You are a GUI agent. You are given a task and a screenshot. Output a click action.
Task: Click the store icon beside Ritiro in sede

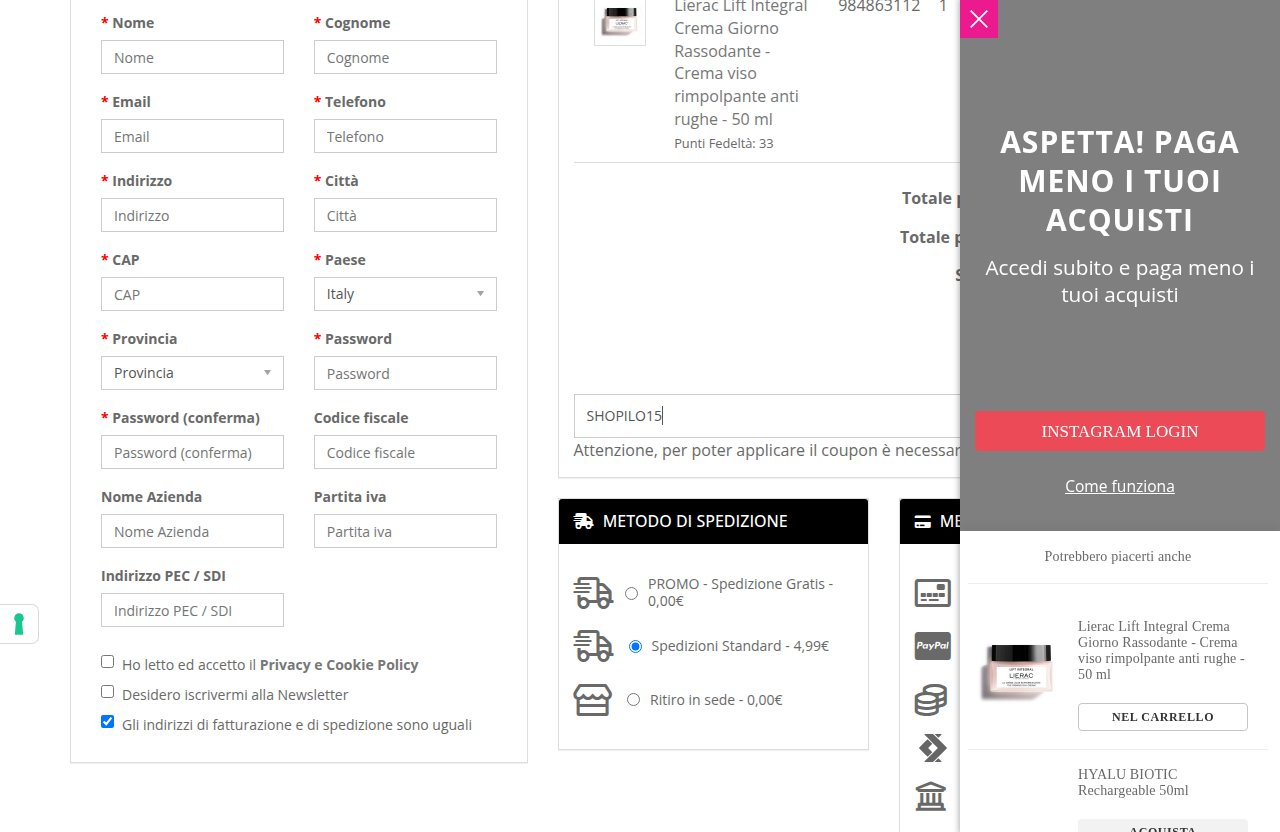[x=593, y=700]
